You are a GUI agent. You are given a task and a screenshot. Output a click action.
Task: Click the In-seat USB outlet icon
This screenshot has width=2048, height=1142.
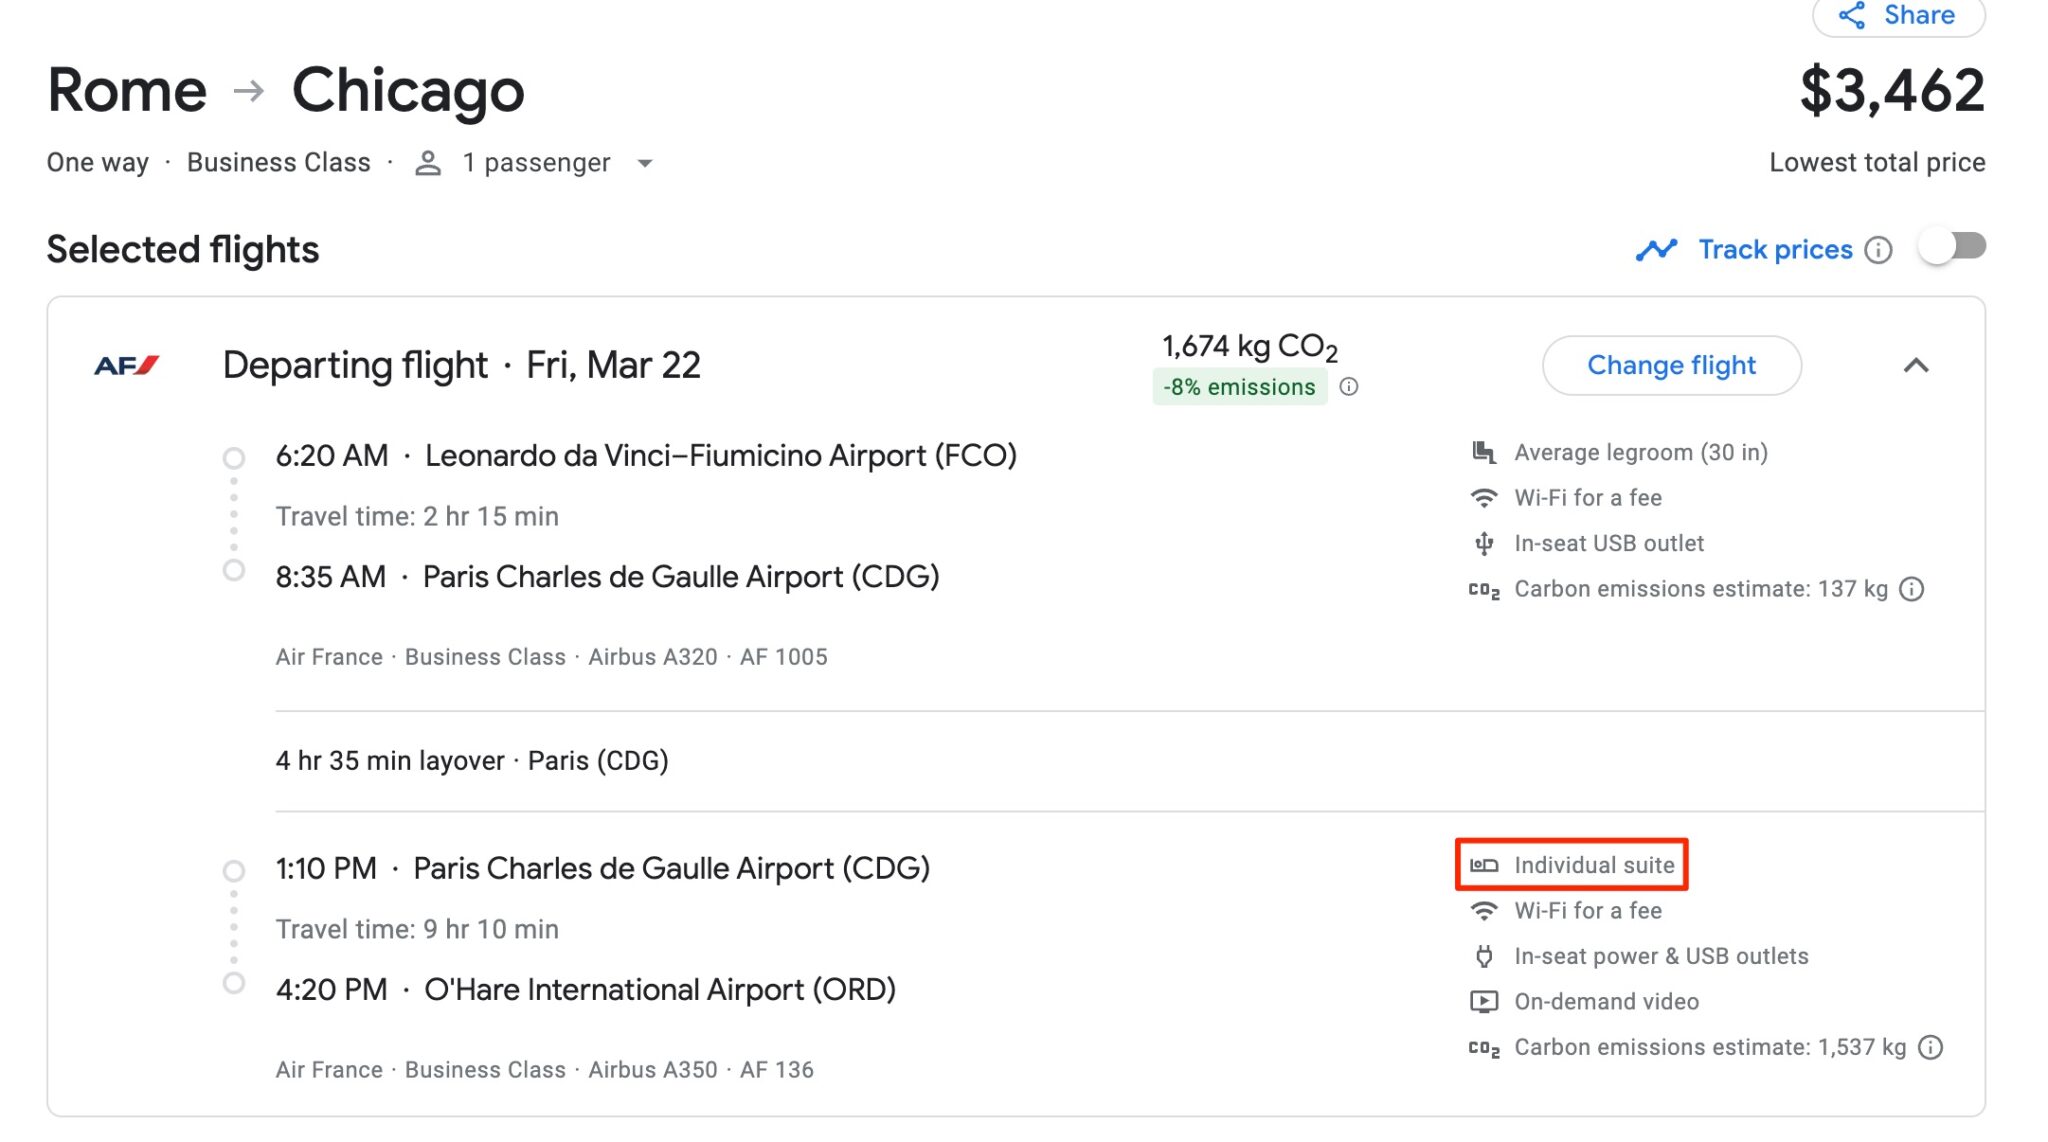pos(1486,543)
